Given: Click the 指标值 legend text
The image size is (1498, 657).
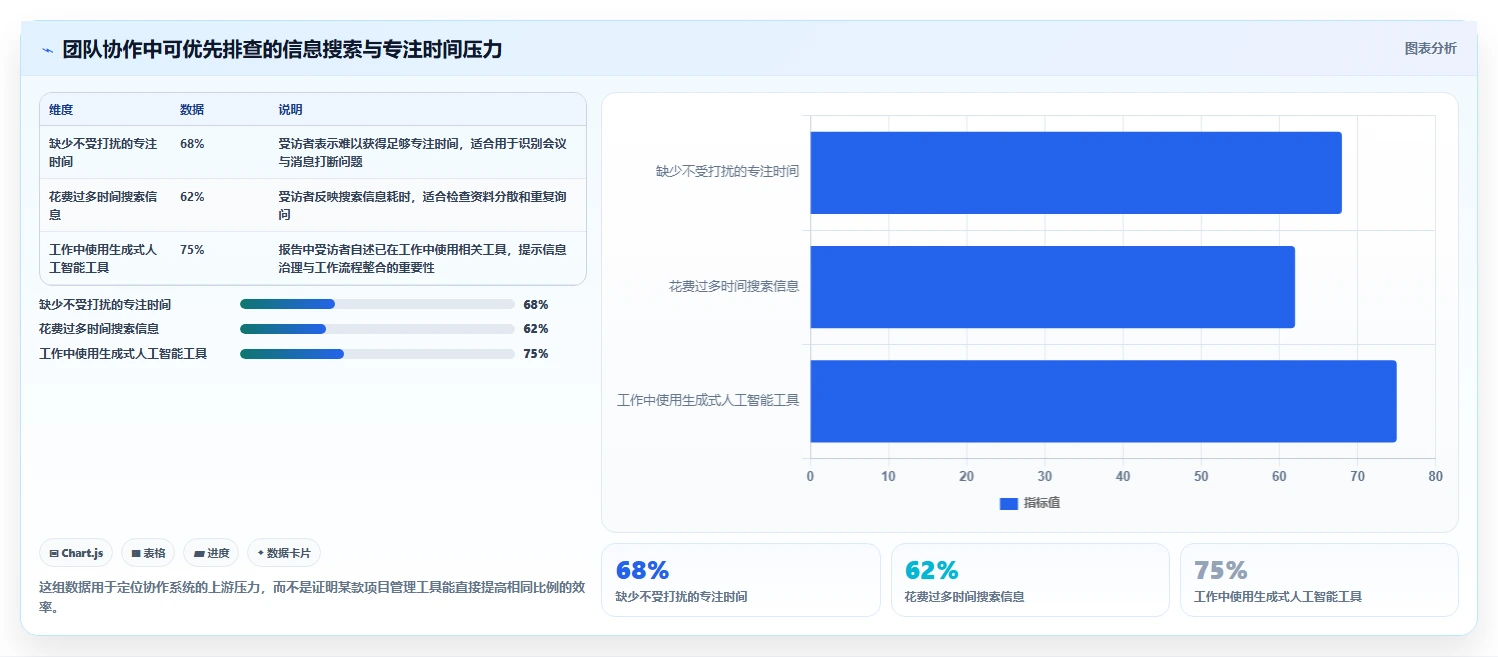Looking at the screenshot, I should click(x=1042, y=503).
